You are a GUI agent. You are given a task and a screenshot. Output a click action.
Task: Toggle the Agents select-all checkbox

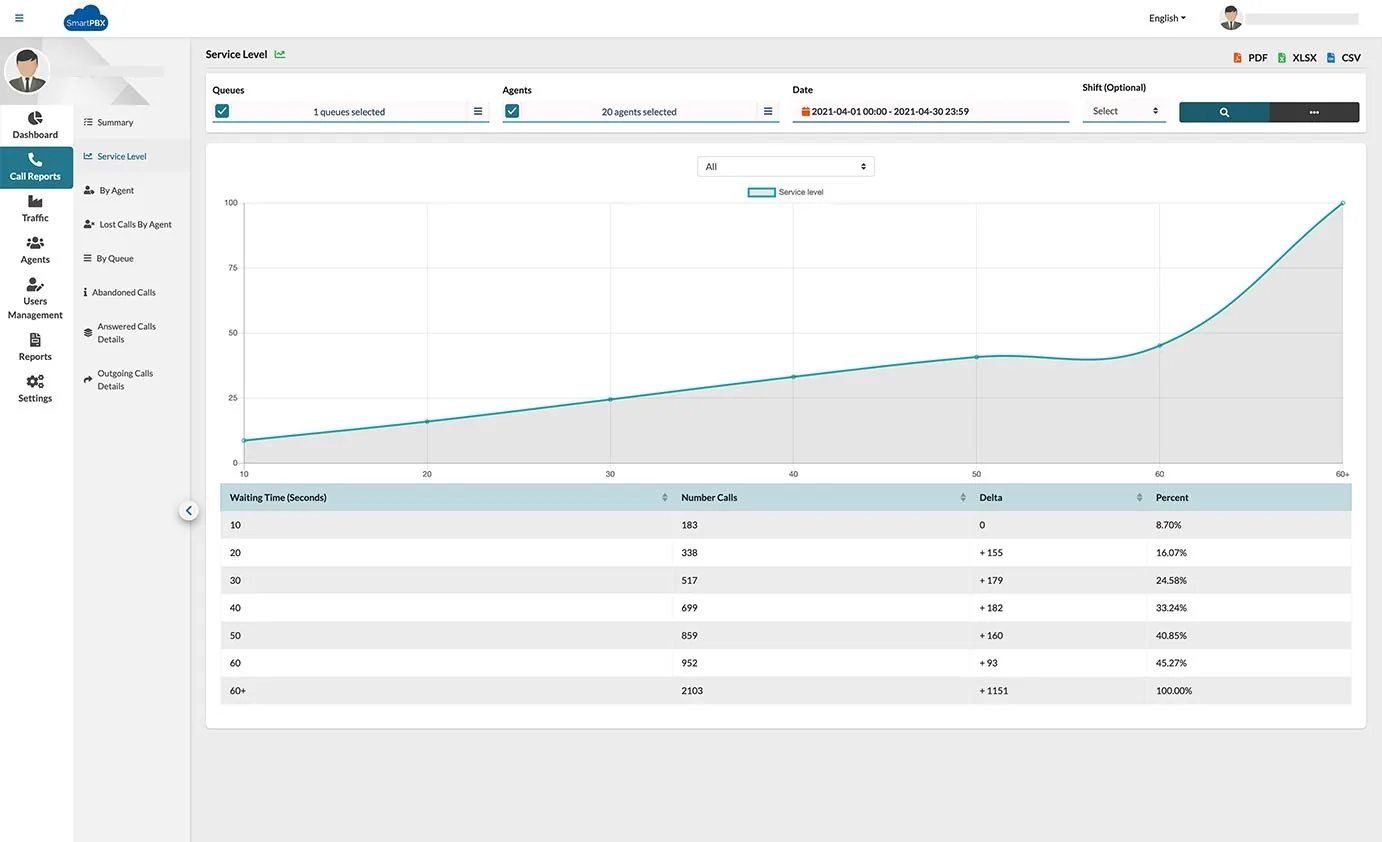[x=512, y=111]
